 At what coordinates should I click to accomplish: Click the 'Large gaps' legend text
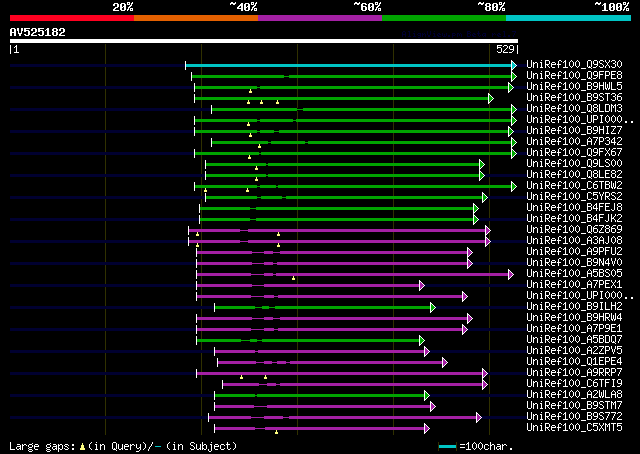(x=42, y=446)
